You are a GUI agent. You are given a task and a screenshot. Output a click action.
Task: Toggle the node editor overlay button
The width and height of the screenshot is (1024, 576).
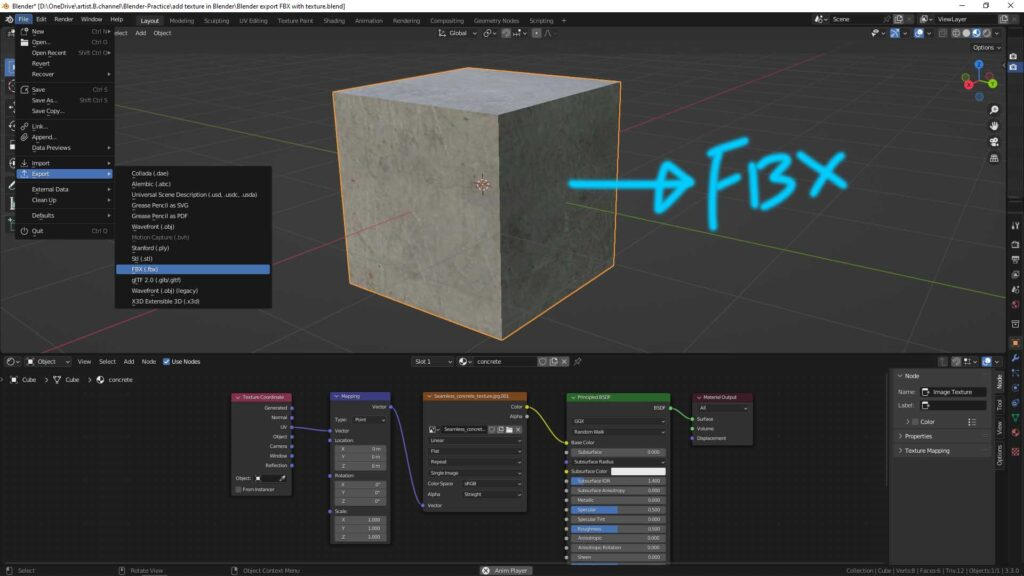(987, 361)
